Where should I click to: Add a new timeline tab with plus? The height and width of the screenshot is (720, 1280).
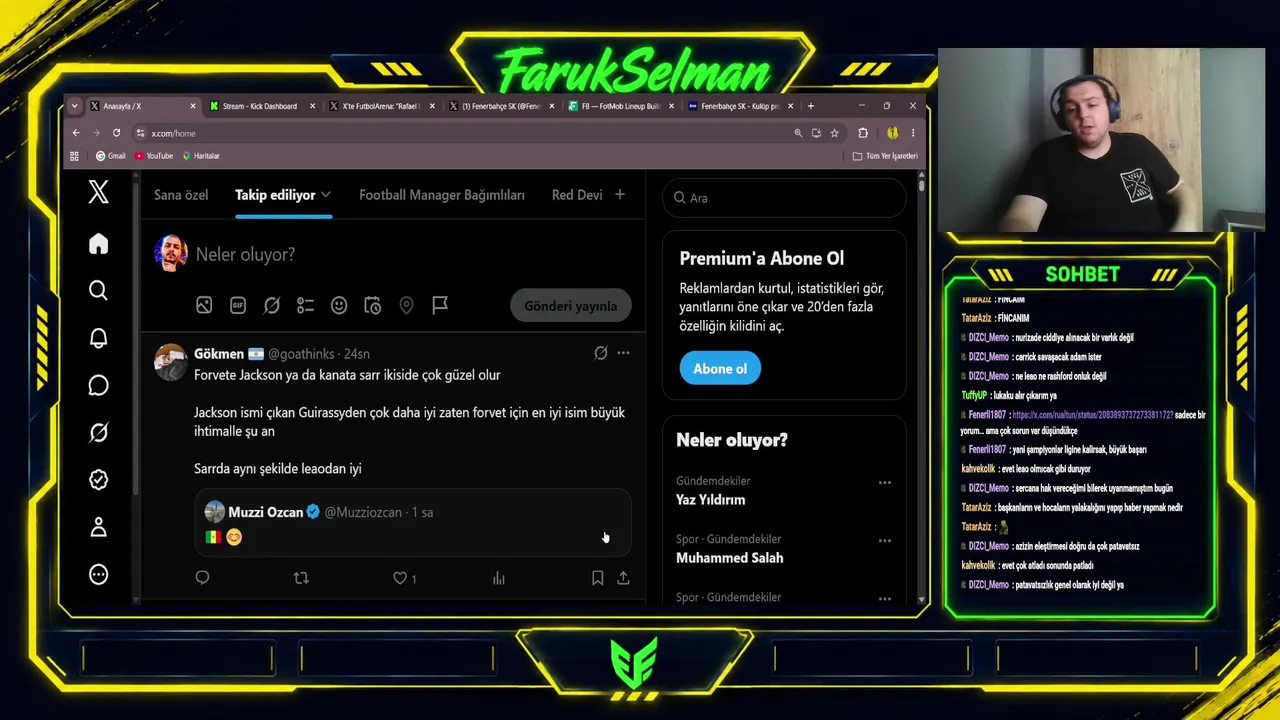pyautogui.click(x=620, y=195)
